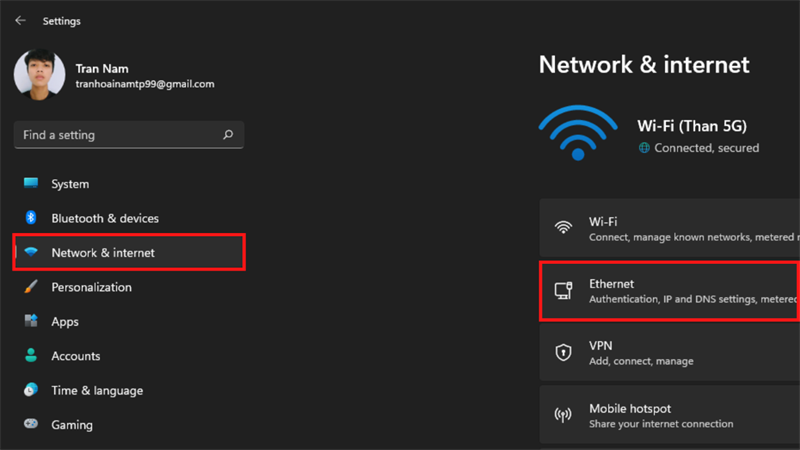Click the Accounts person icon
Image resolution: width=800 pixels, height=450 pixels.
click(x=31, y=356)
